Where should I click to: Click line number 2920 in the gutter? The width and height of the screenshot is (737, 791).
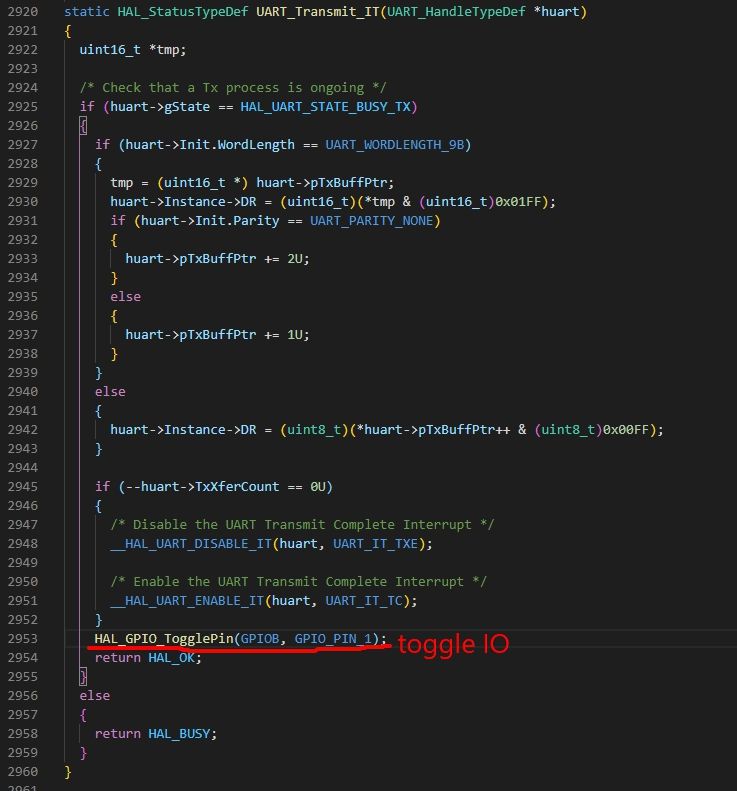[23, 12]
